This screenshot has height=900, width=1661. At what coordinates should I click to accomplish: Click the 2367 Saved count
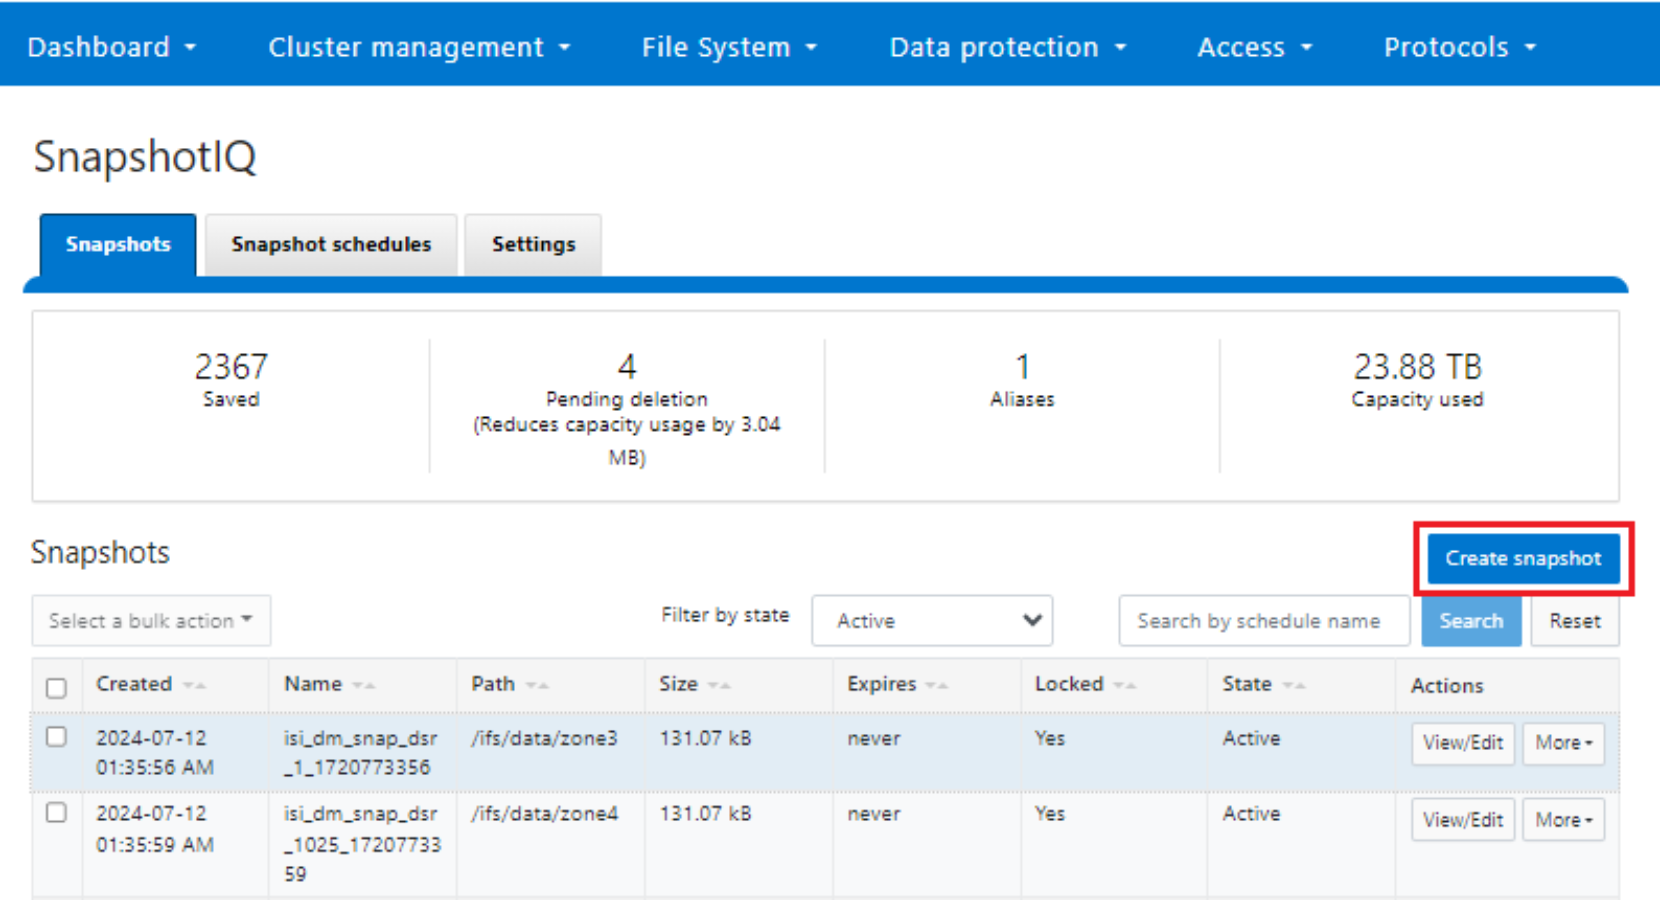pos(231,367)
